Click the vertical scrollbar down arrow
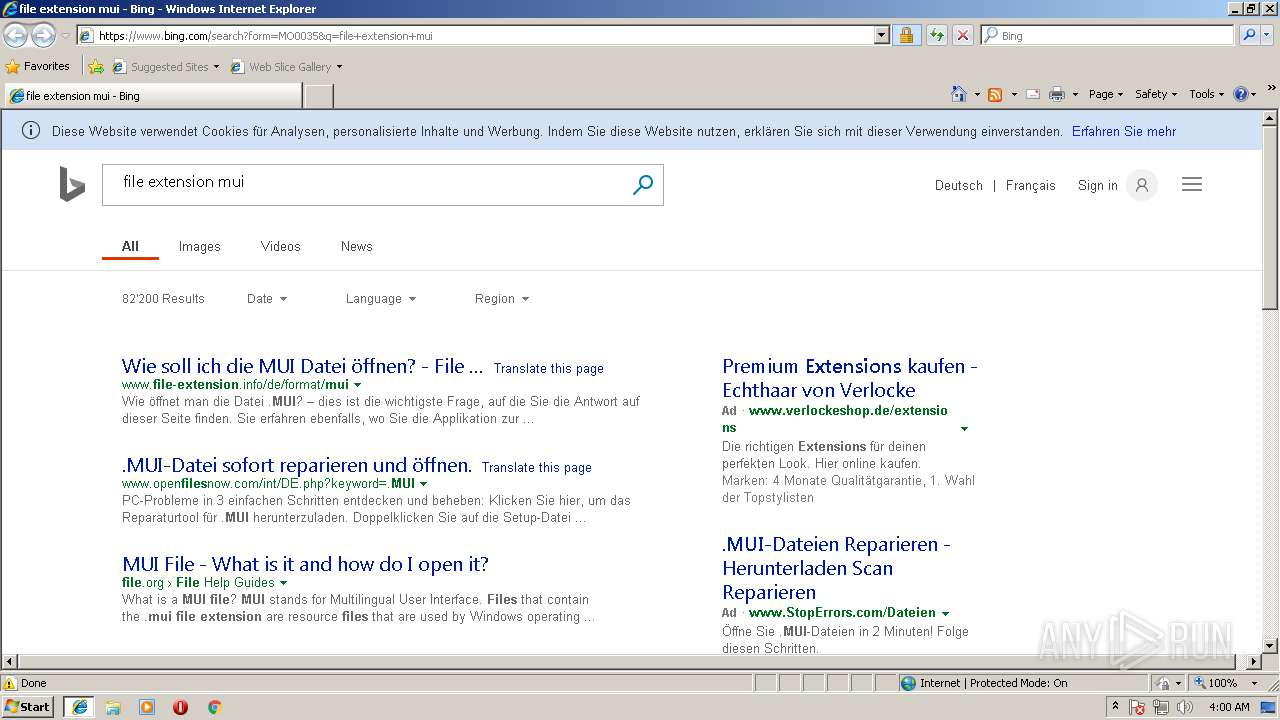This screenshot has width=1280, height=720. pyautogui.click(x=1270, y=646)
